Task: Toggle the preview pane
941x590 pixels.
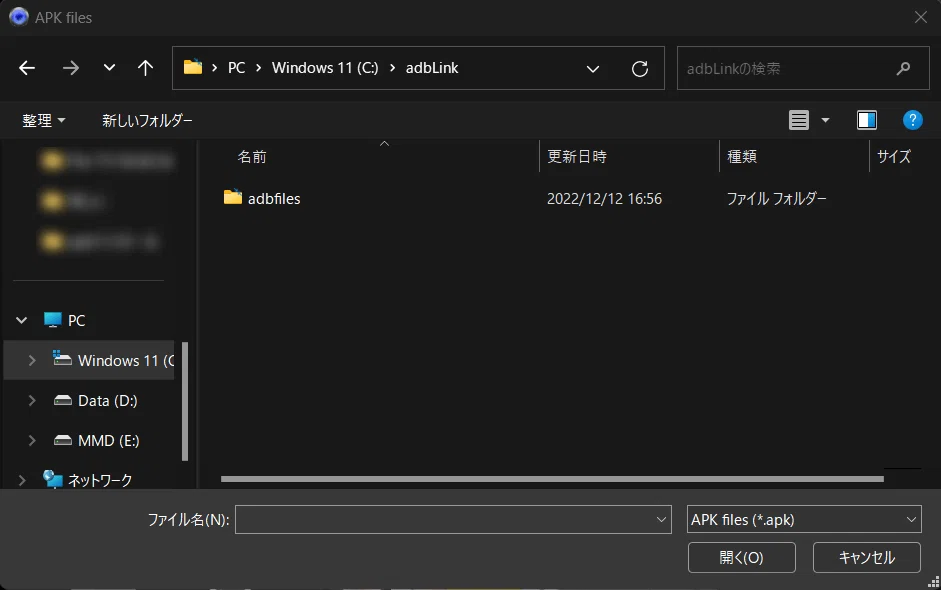Action: pyautogui.click(x=867, y=120)
